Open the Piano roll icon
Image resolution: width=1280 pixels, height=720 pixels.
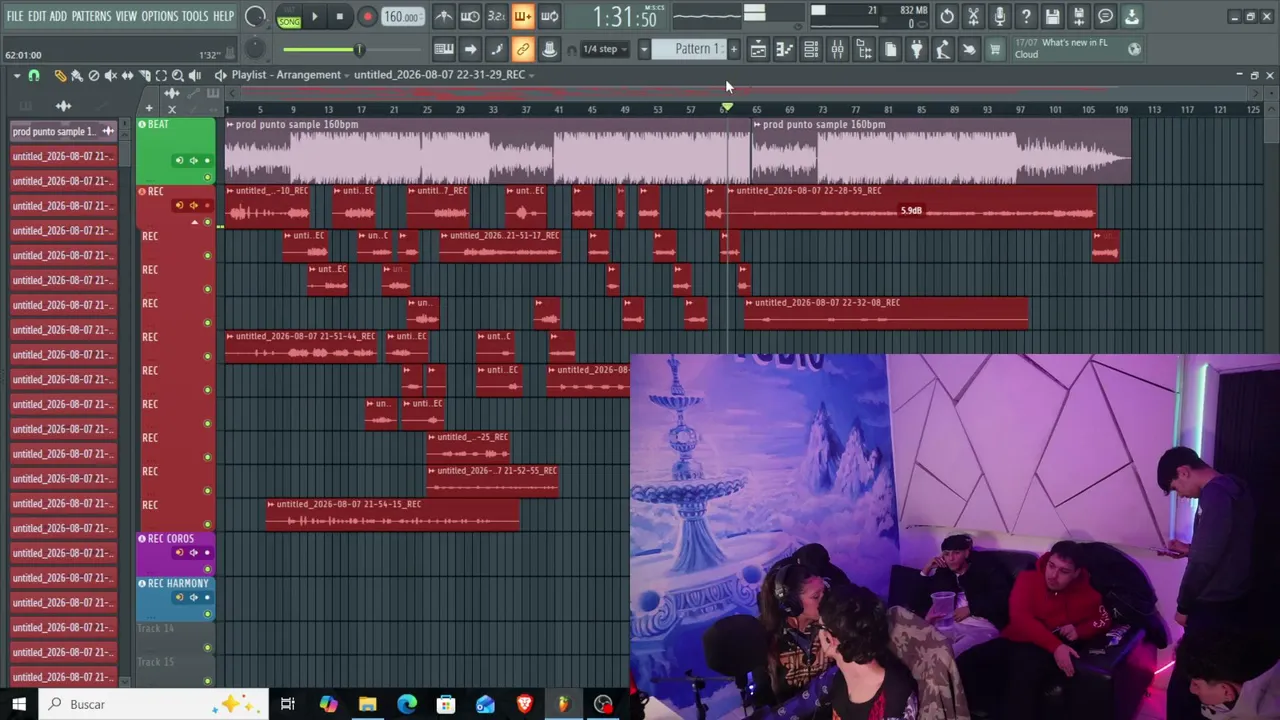coord(785,50)
